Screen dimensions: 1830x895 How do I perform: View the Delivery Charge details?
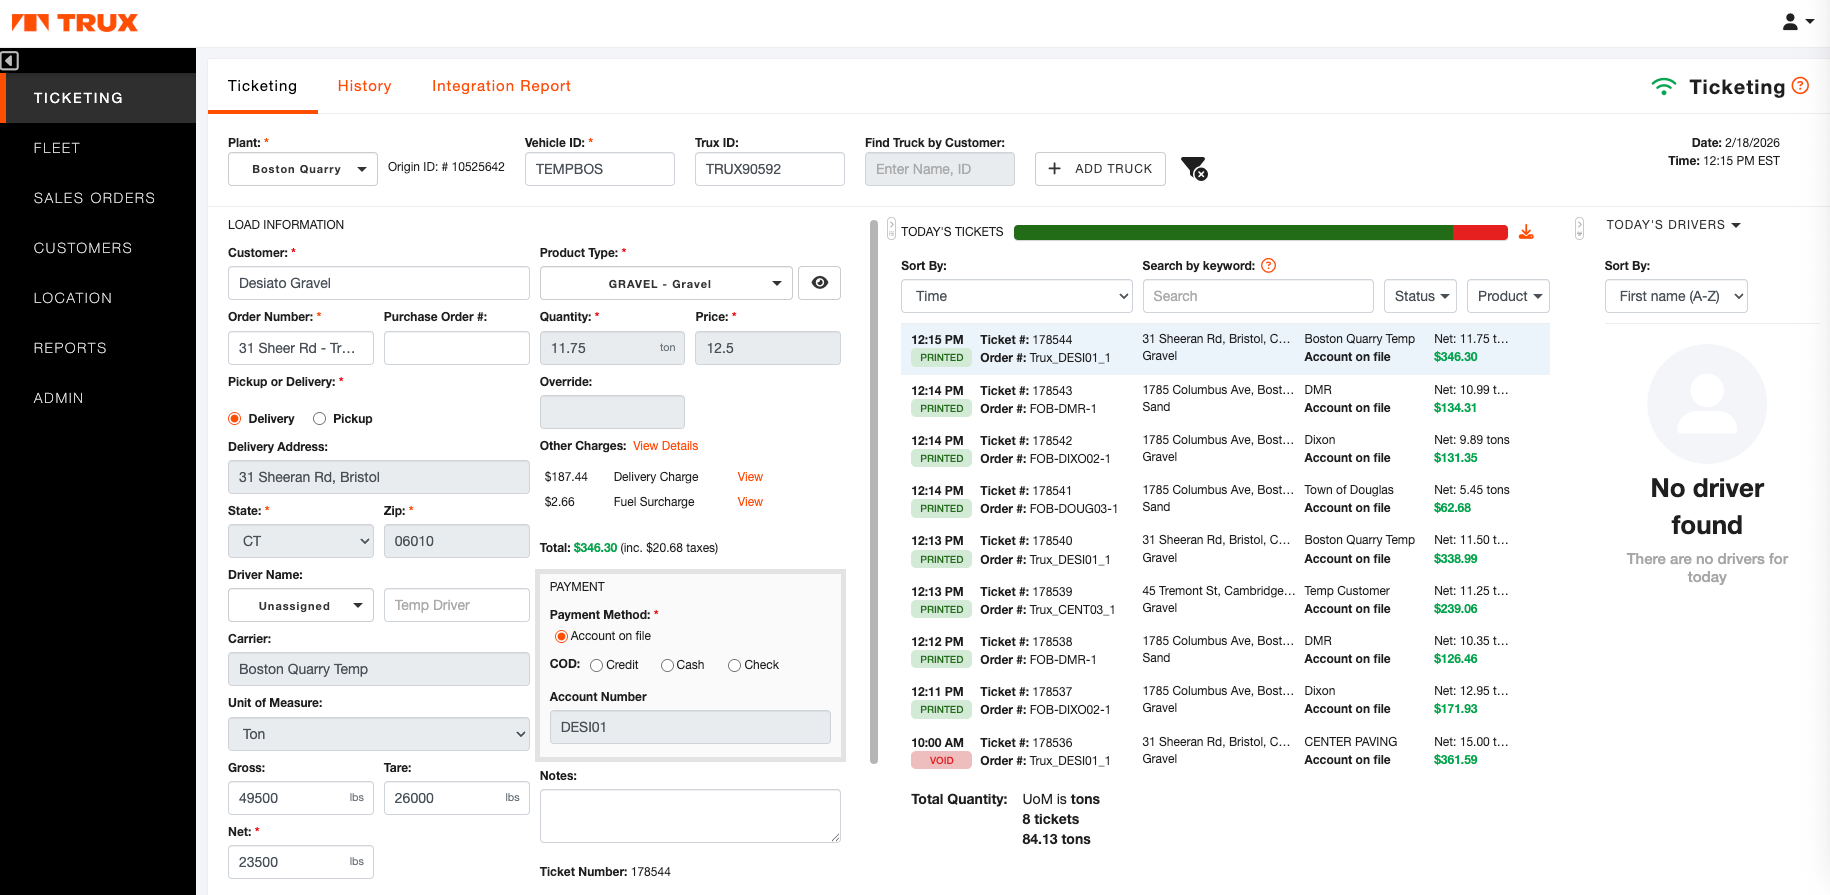[x=750, y=477]
